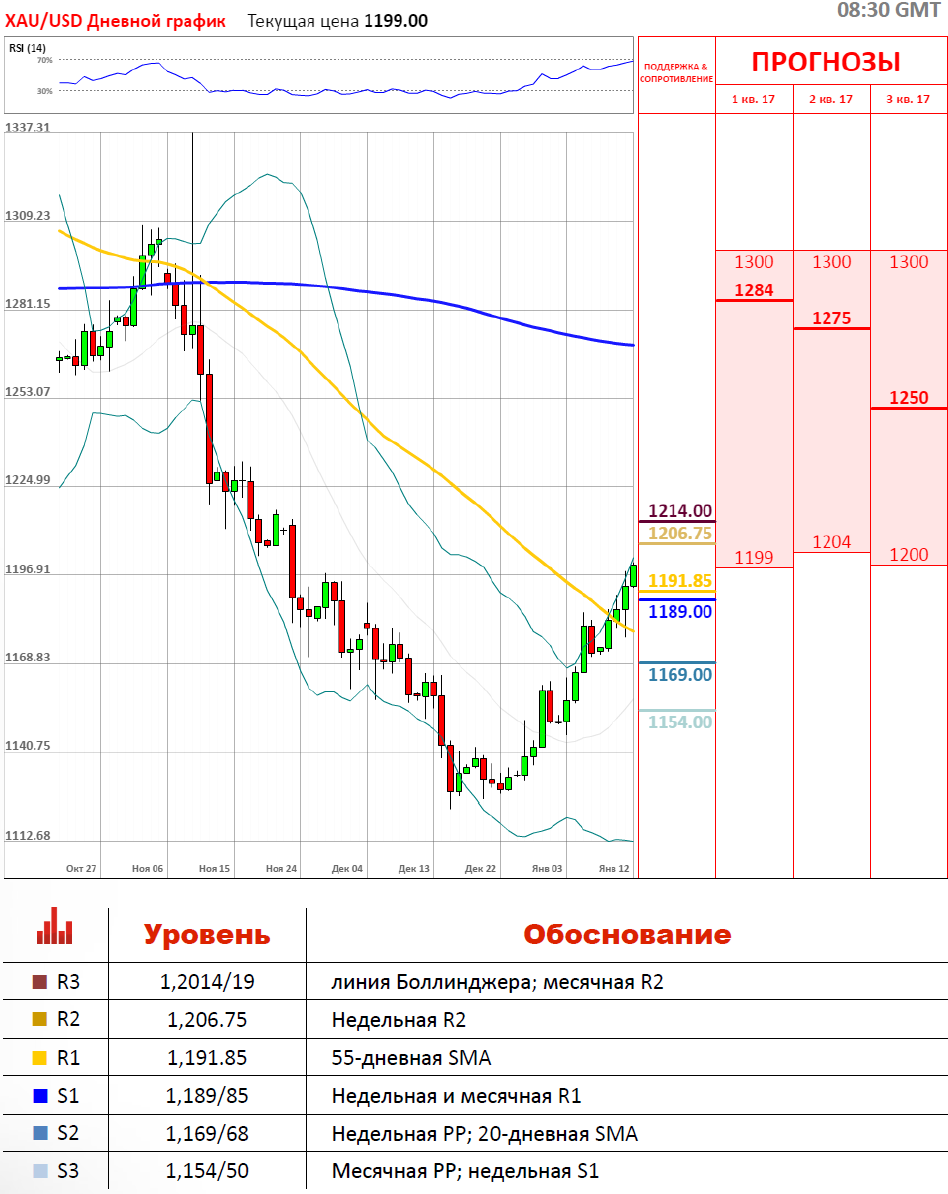Select the Обоснование table column header
The height and width of the screenshot is (1194, 948).
click(627, 935)
